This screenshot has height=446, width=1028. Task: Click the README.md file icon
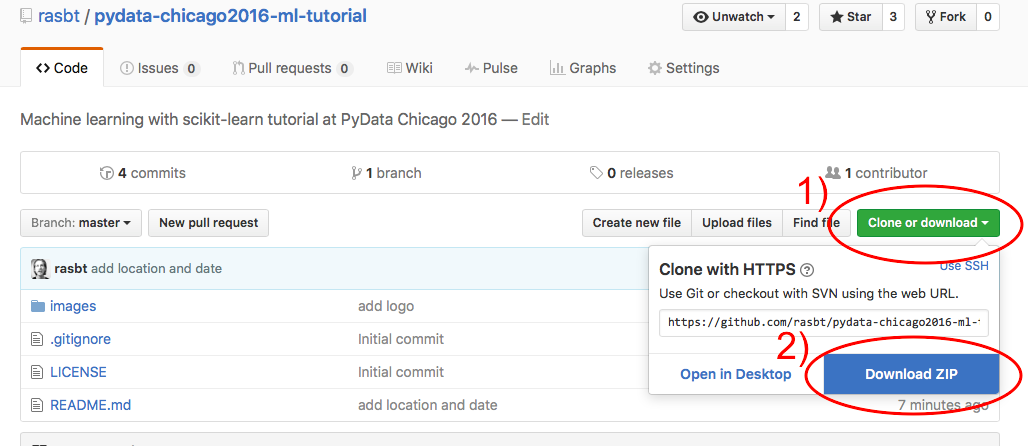[x=38, y=405]
